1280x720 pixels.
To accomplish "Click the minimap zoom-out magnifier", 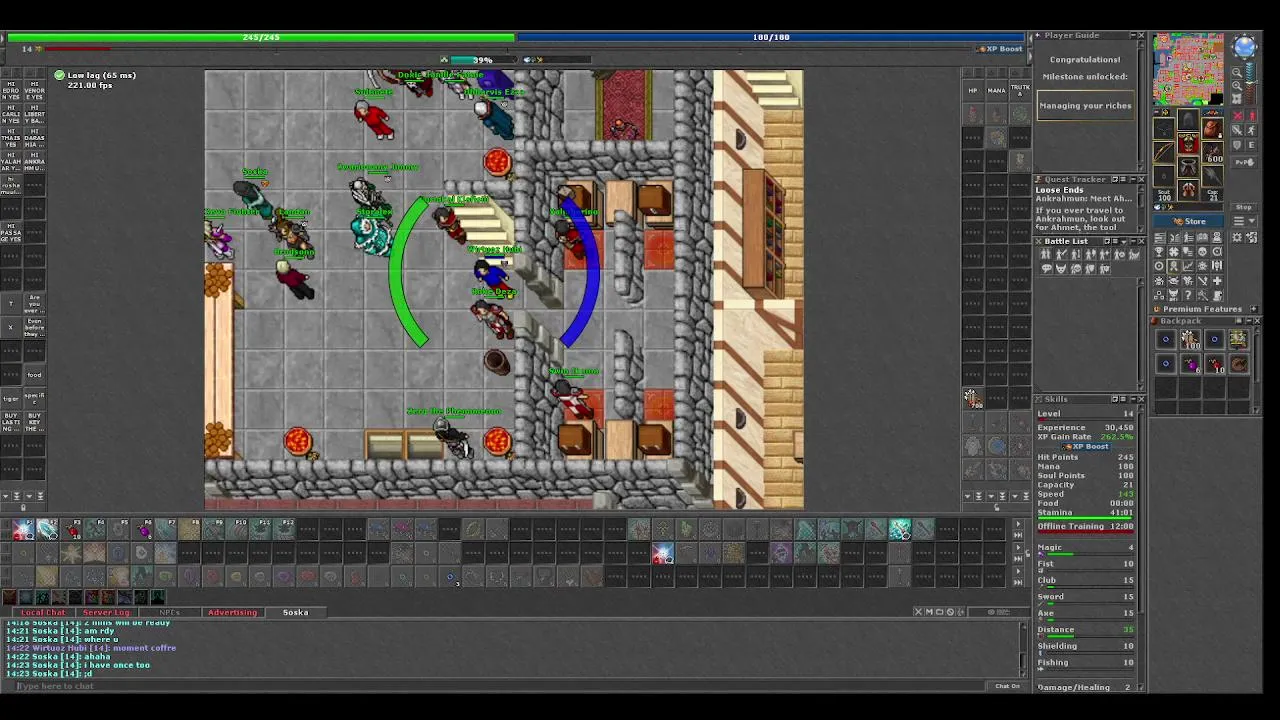I will tap(1237, 73).
